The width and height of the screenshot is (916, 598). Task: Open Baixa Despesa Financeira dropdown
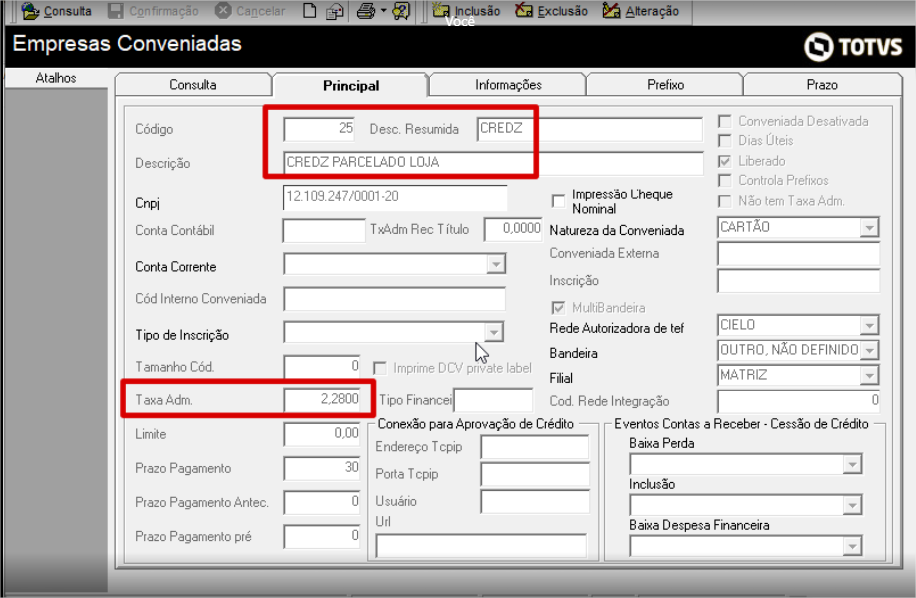tap(852, 546)
